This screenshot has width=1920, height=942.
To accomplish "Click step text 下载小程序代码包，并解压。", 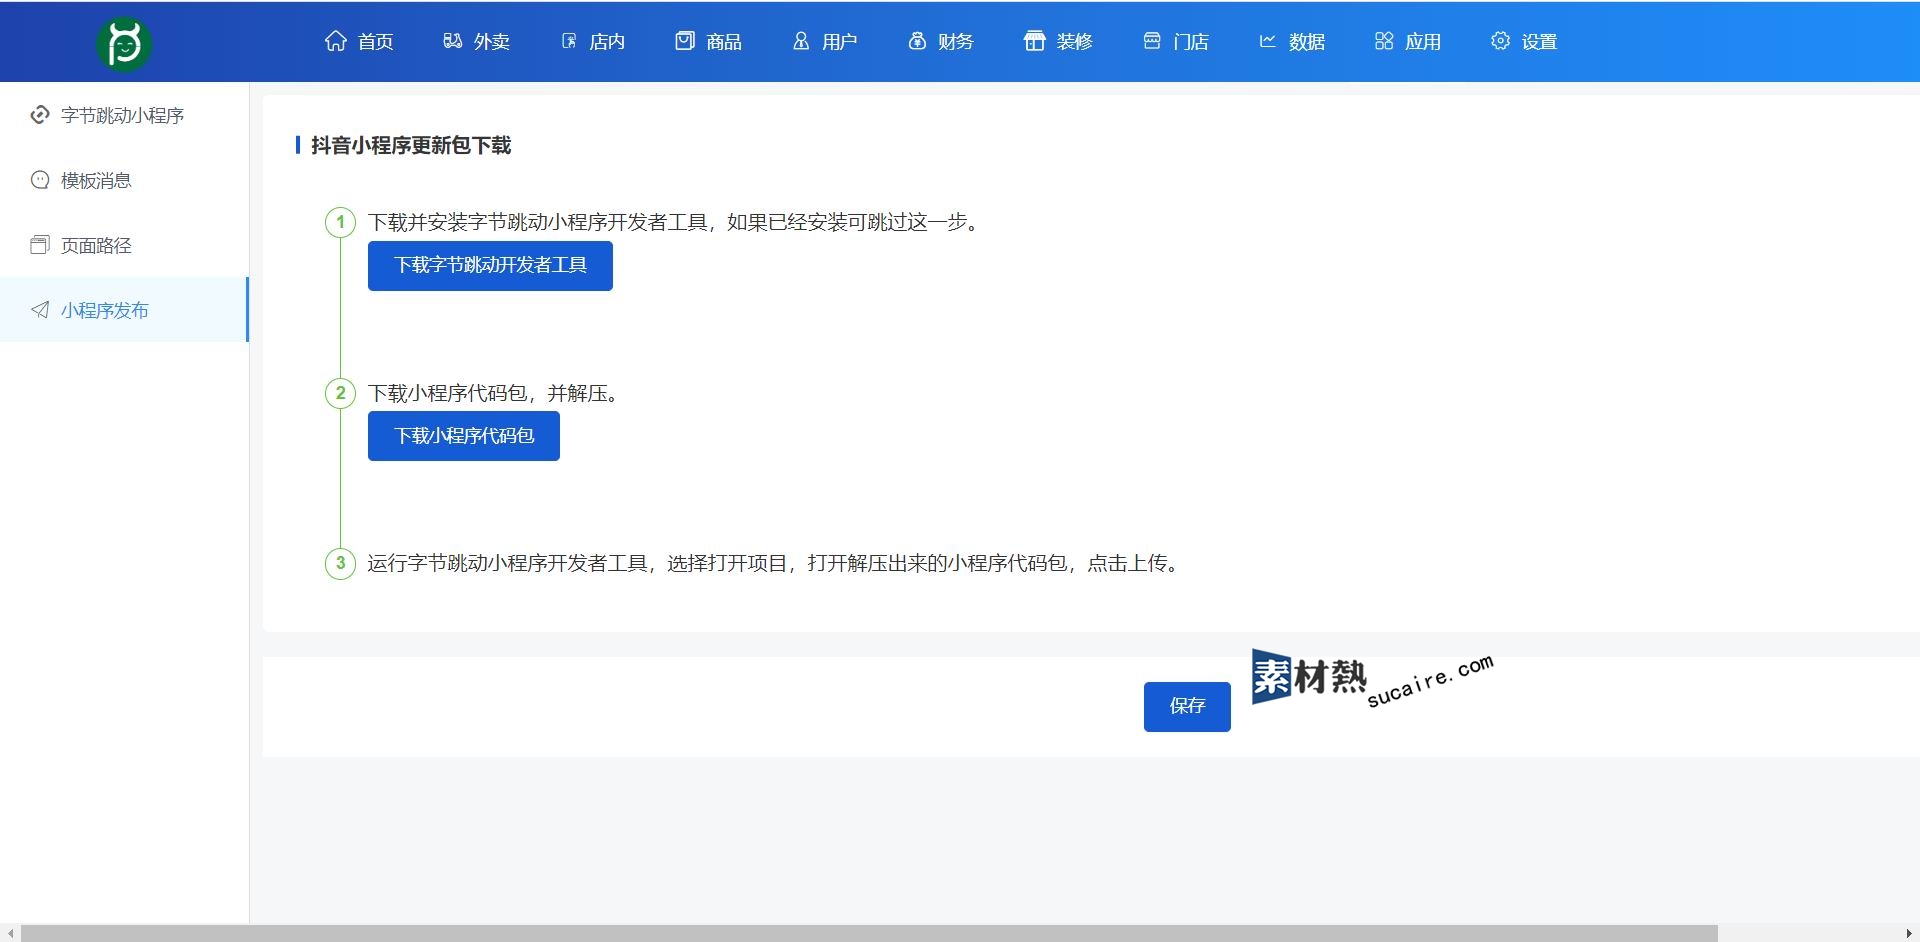I will 497,393.
